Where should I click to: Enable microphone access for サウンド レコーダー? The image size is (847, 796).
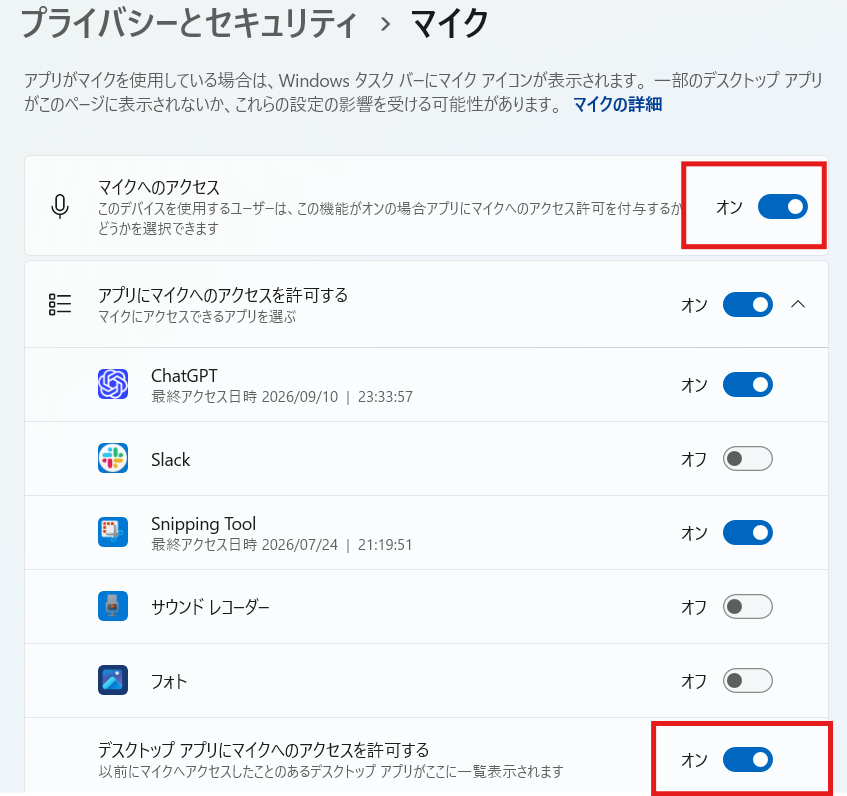tap(748, 606)
